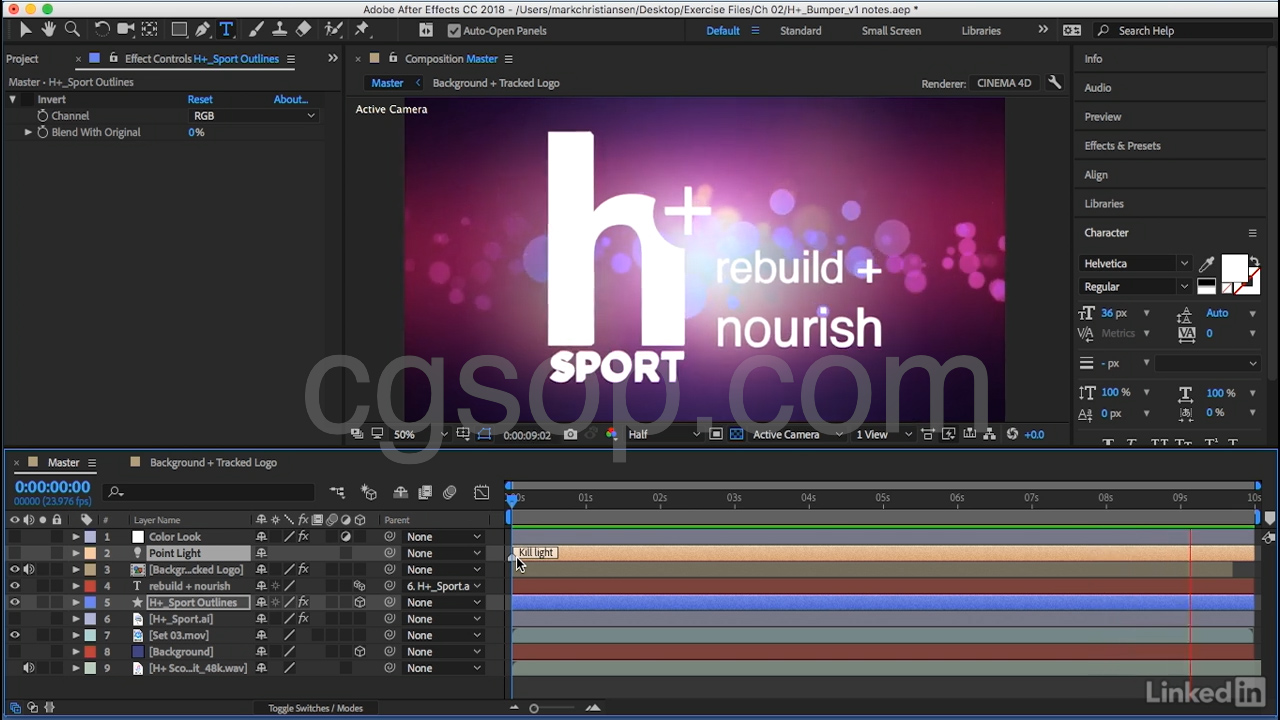Pick the Pen tool
Image resolution: width=1280 pixels, height=720 pixels.
203,30
